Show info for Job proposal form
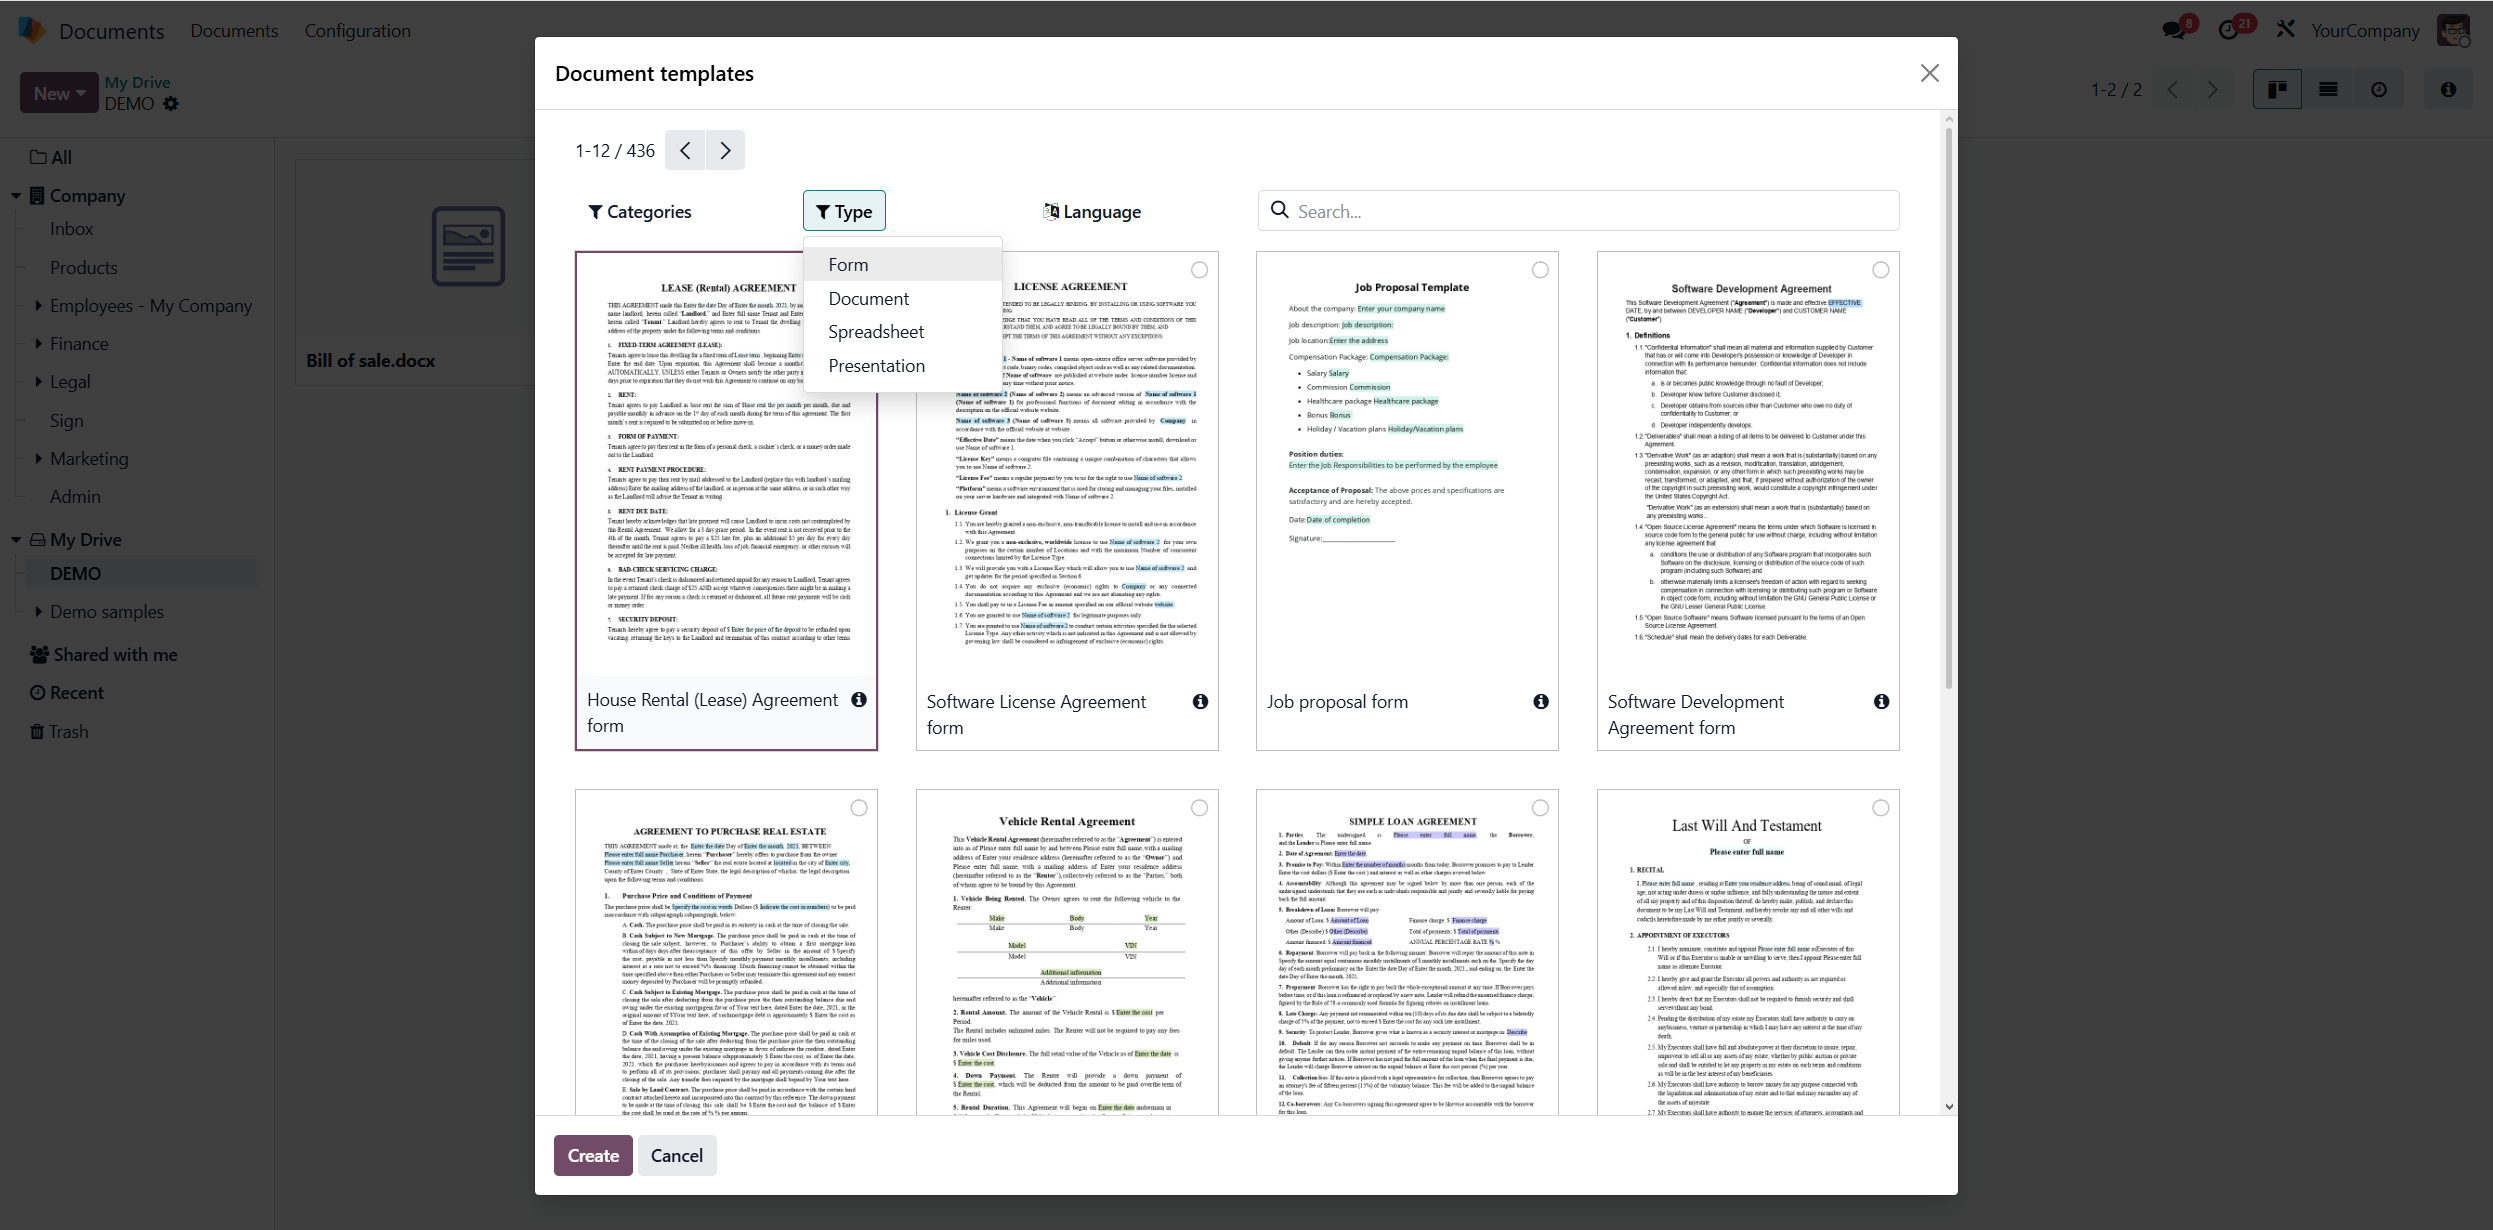2493x1230 pixels. pyautogui.click(x=1541, y=702)
